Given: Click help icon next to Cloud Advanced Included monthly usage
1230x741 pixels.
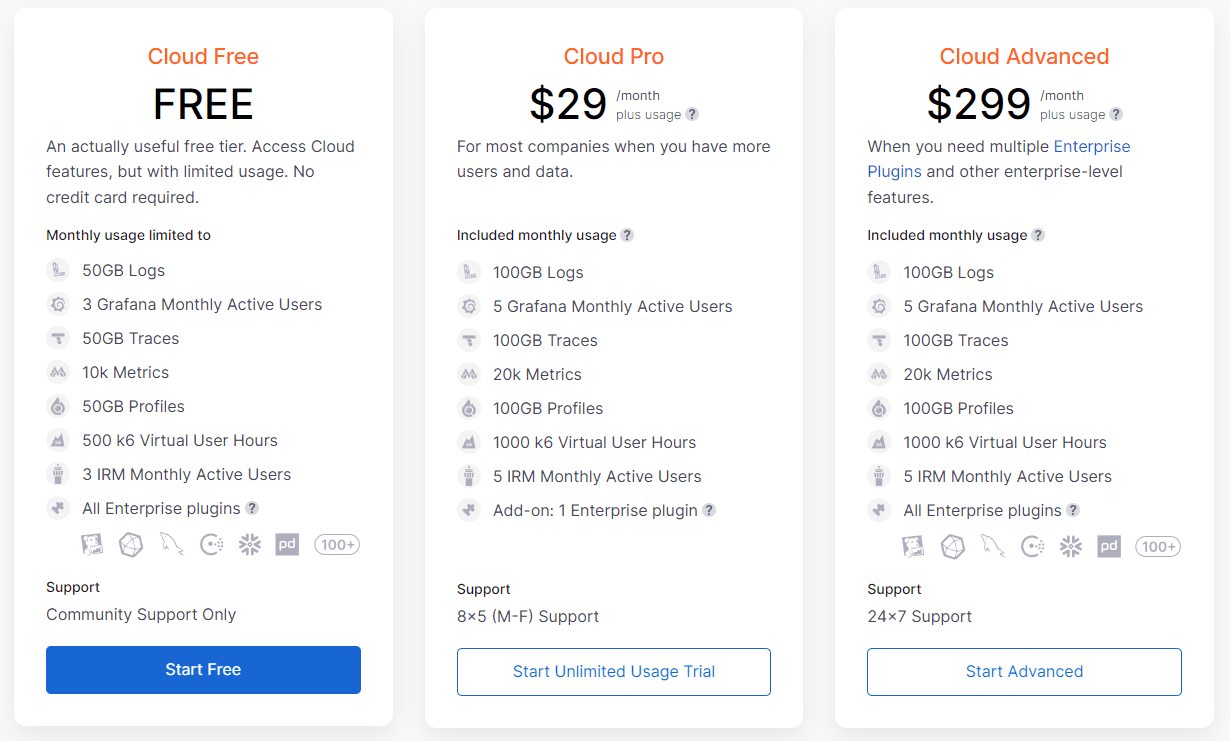Looking at the screenshot, I should click(1038, 235).
